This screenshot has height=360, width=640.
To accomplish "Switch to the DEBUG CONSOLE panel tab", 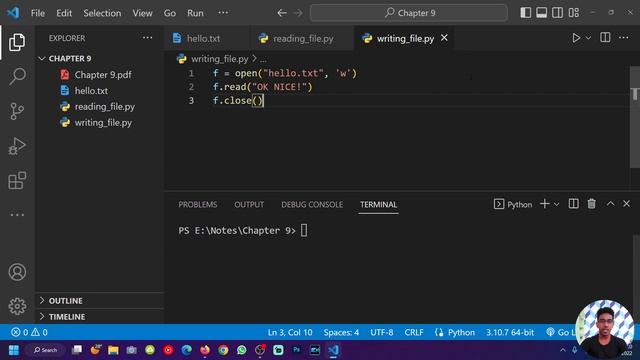I will pos(312,204).
